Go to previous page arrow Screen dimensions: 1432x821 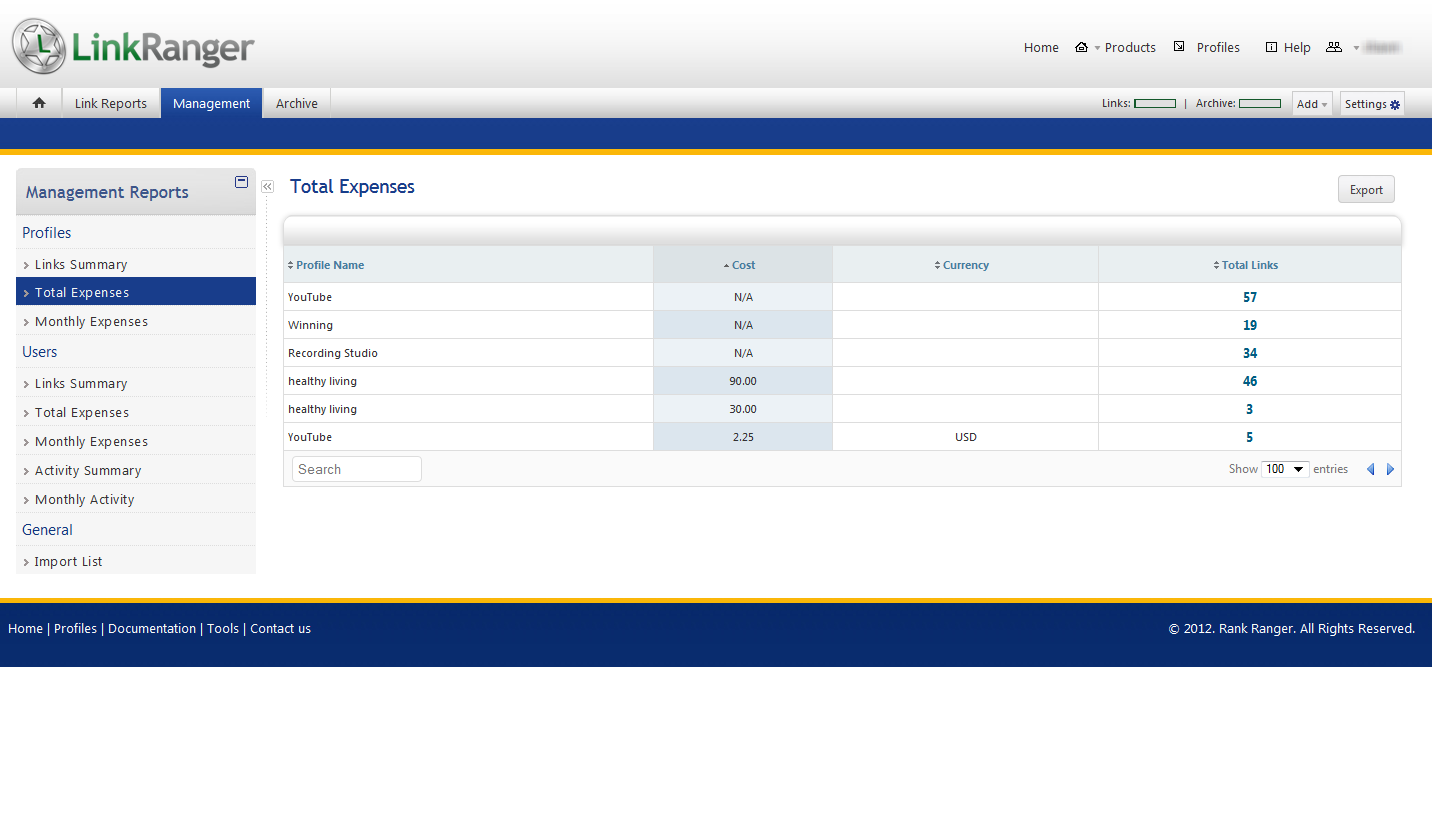click(1370, 469)
